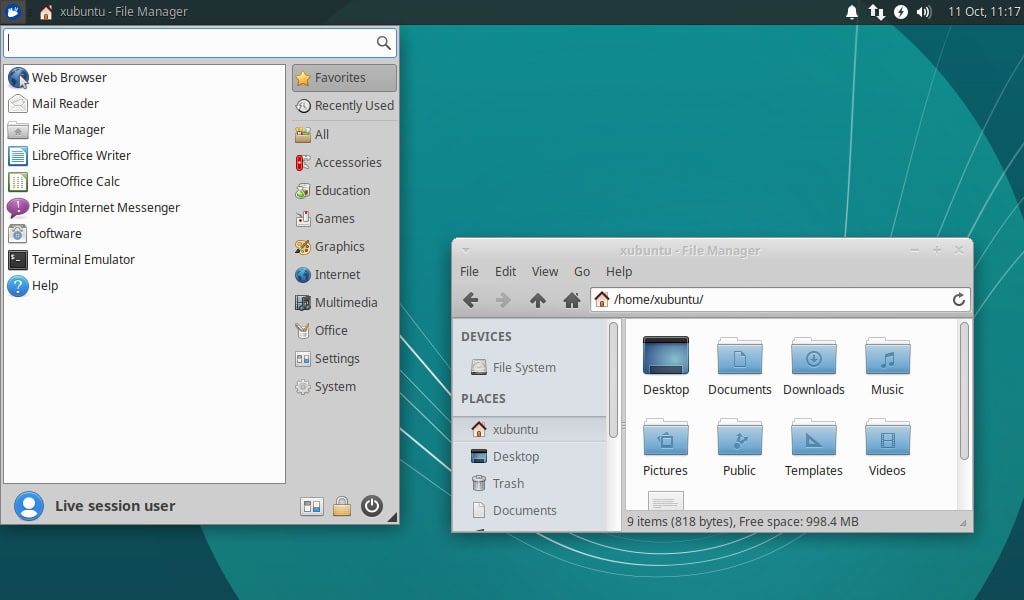Lock the session using the padlock icon

point(342,506)
